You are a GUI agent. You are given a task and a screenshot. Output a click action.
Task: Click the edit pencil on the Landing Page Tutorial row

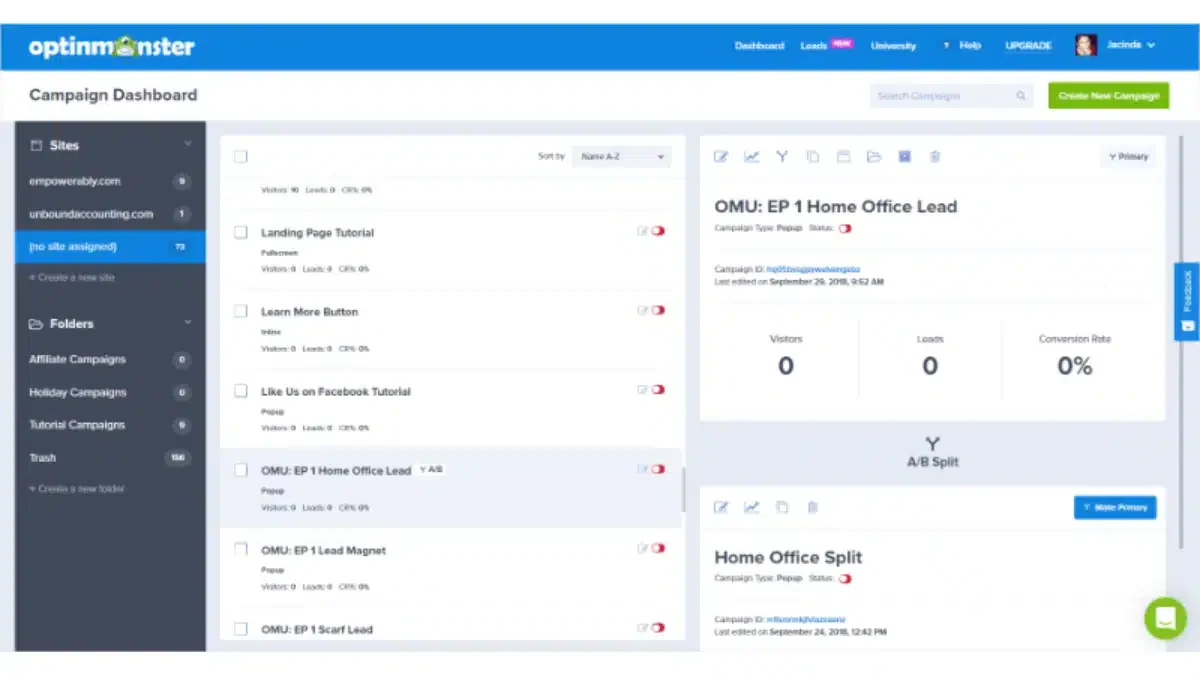tap(643, 231)
